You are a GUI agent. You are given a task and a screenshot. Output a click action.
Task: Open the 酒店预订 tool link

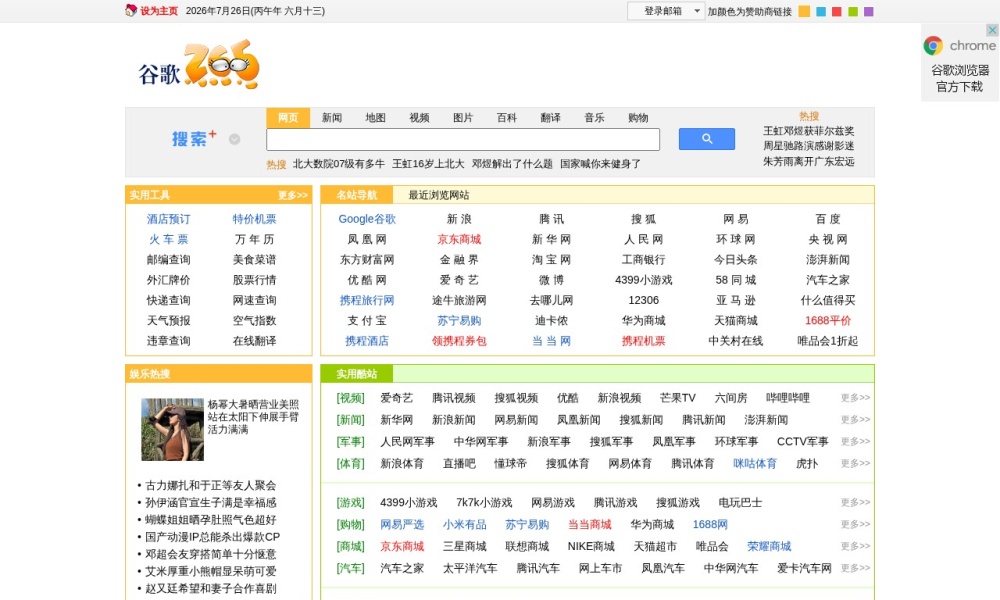[168, 219]
